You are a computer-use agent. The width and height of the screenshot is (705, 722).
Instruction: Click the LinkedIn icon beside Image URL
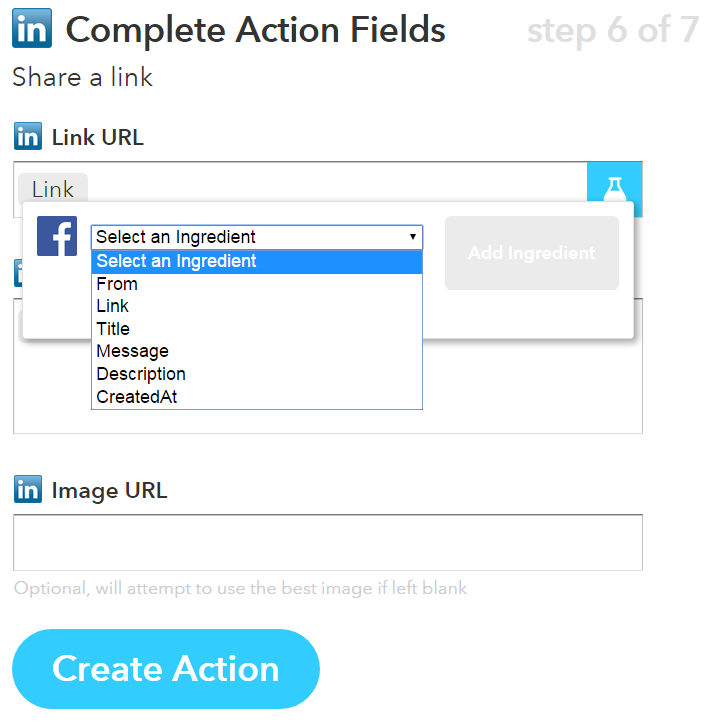[27, 490]
